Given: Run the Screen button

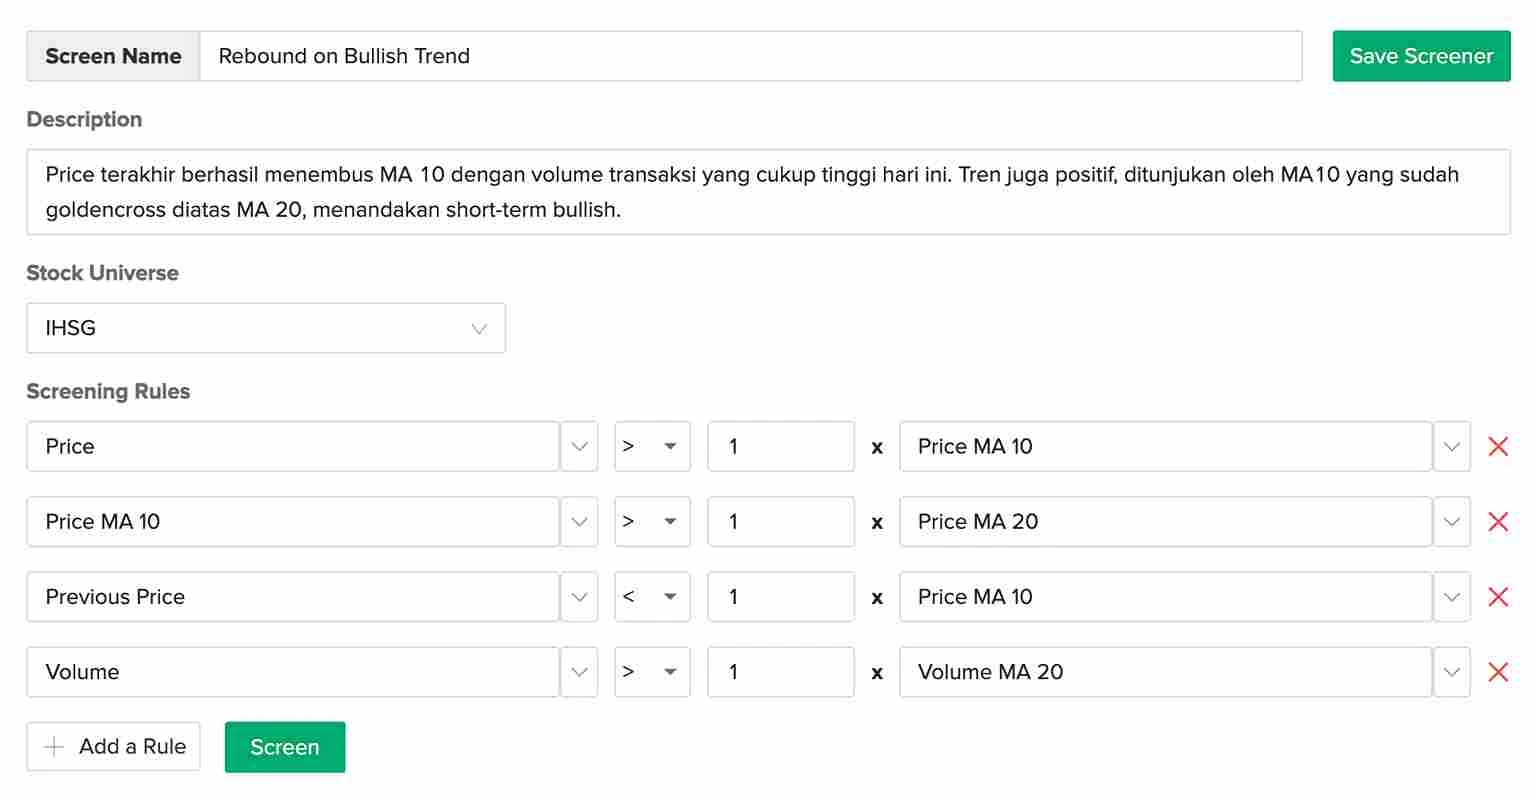Looking at the screenshot, I should click(285, 747).
